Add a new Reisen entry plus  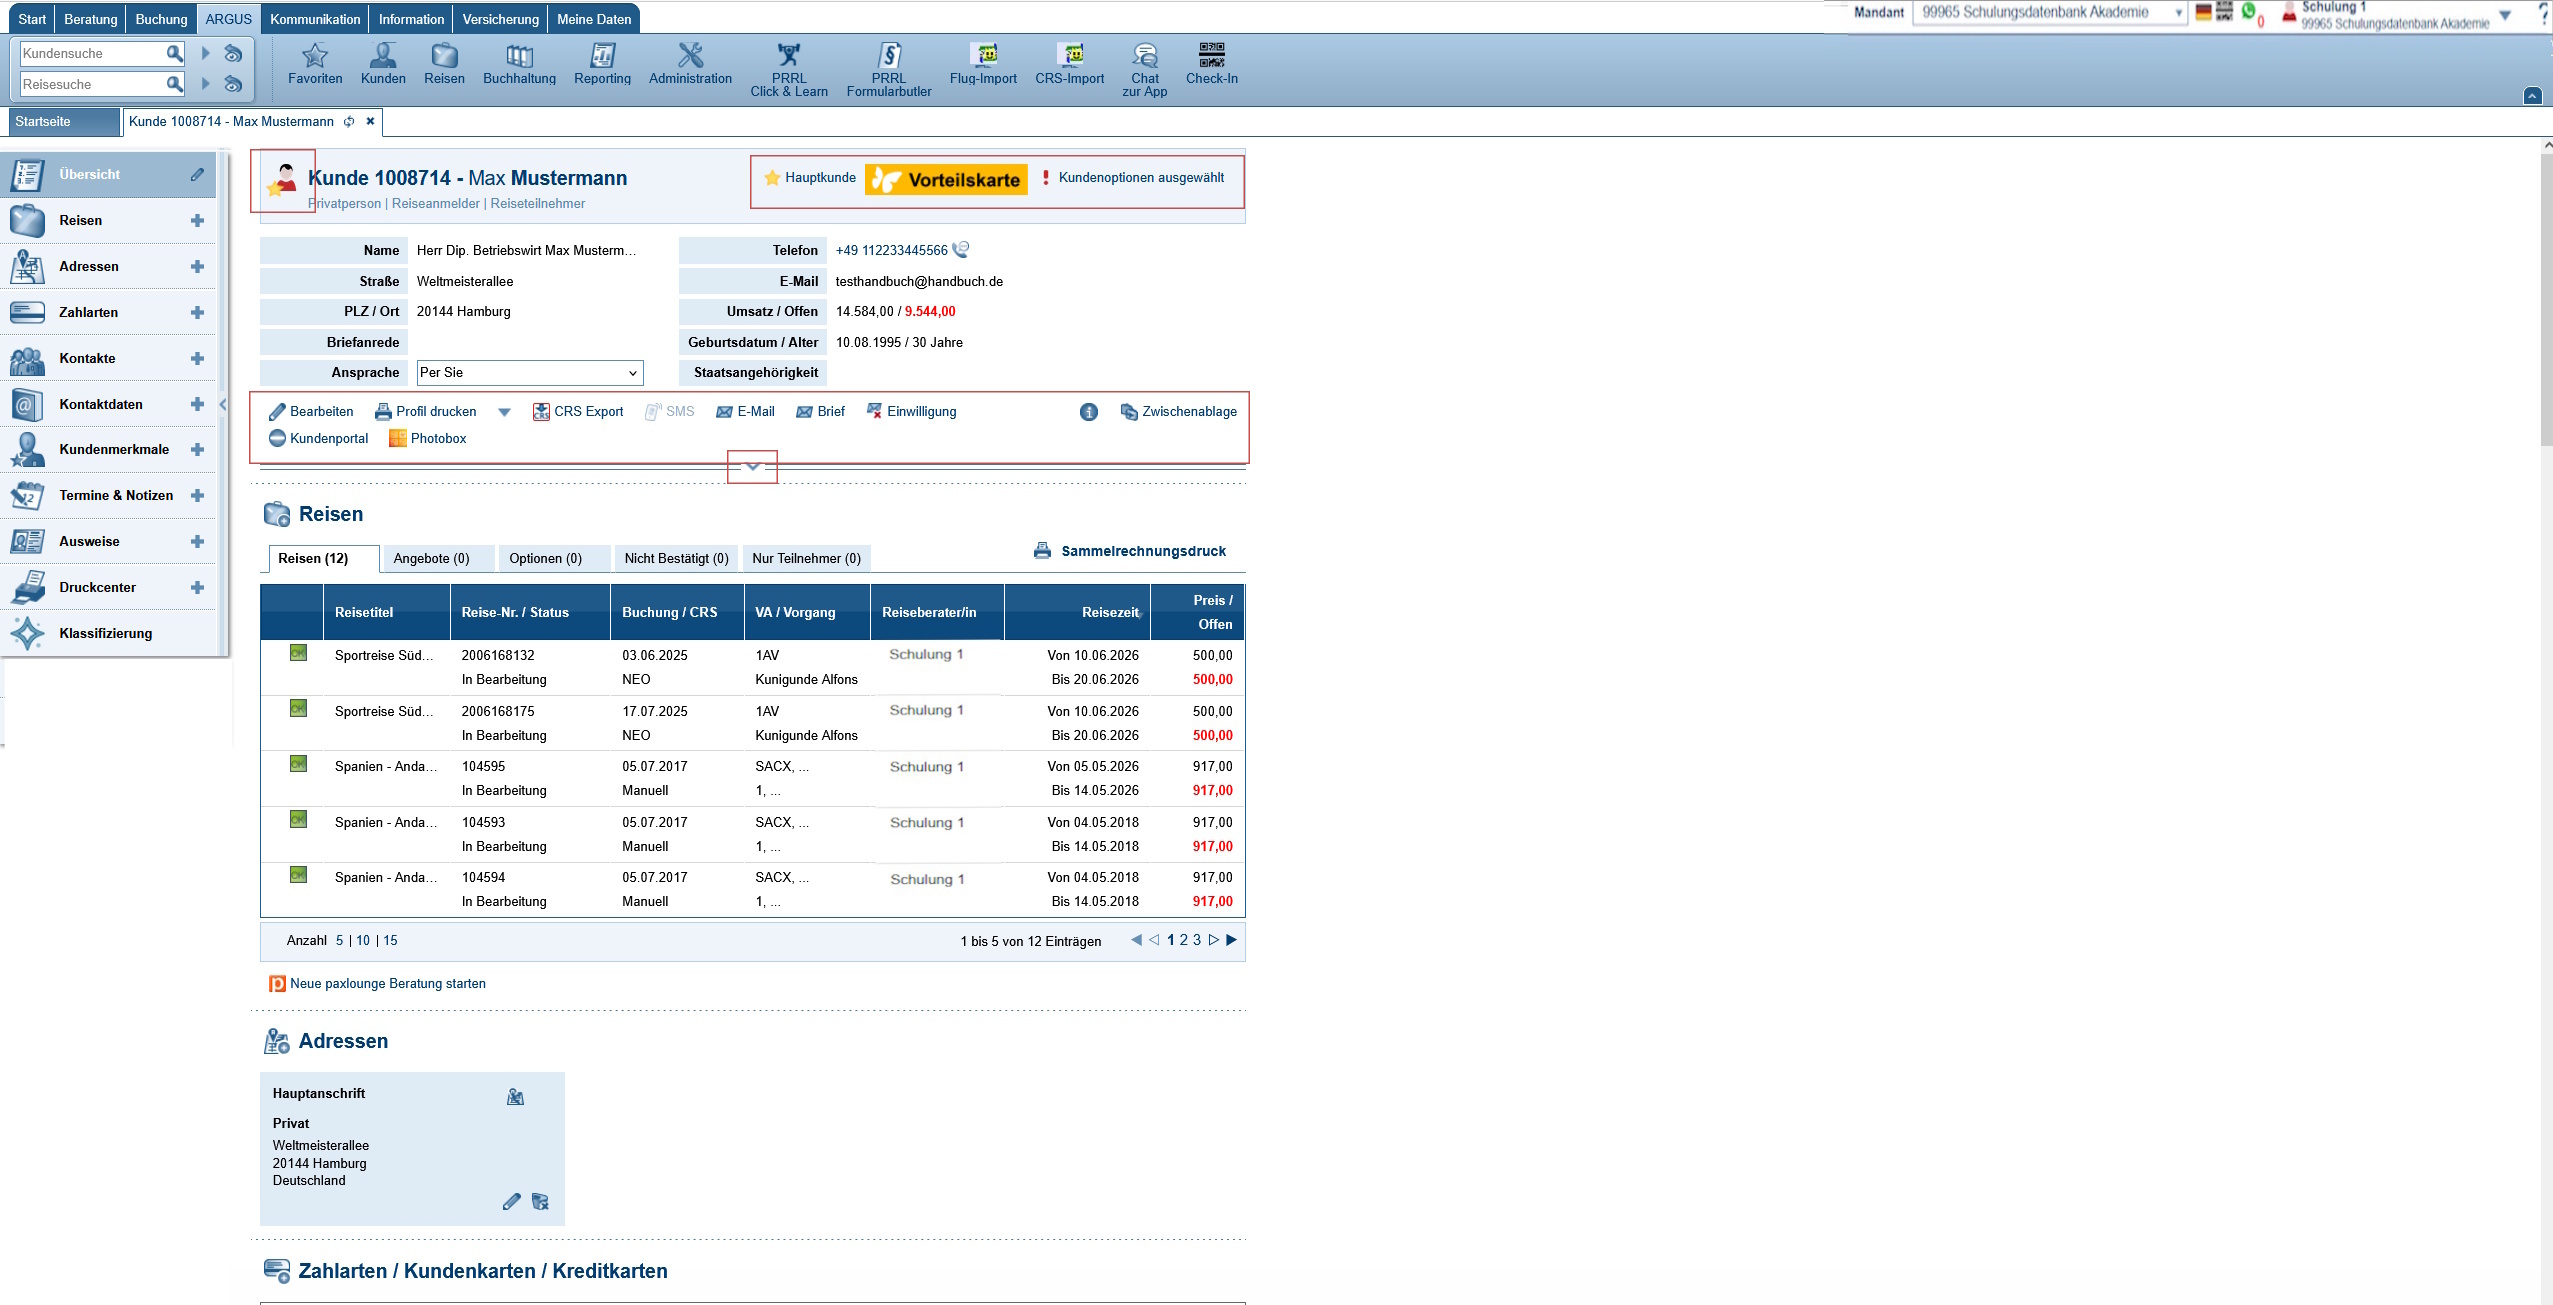coord(197,221)
